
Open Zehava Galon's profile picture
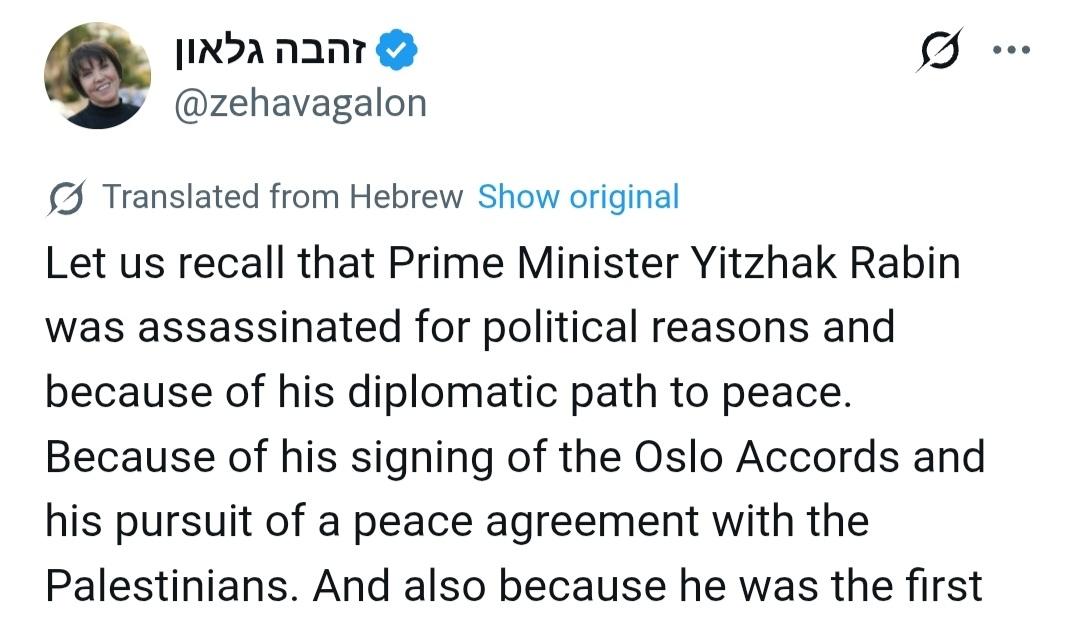click(x=97, y=75)
